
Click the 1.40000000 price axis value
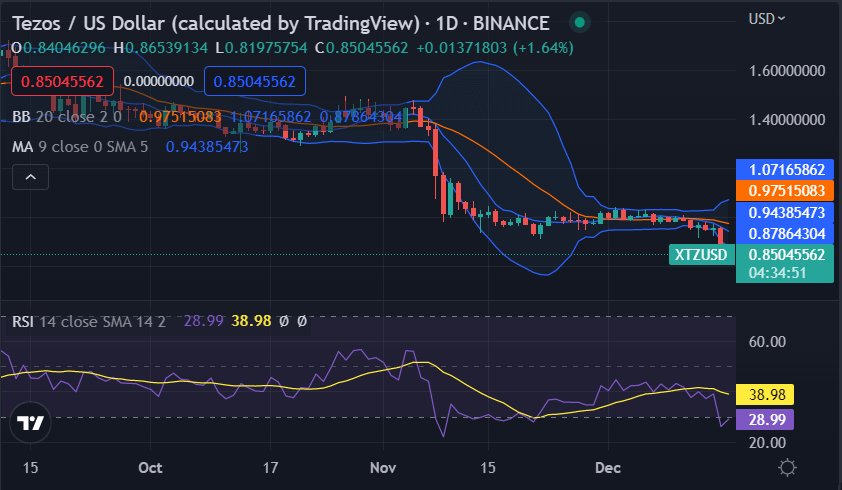point(787,119)
